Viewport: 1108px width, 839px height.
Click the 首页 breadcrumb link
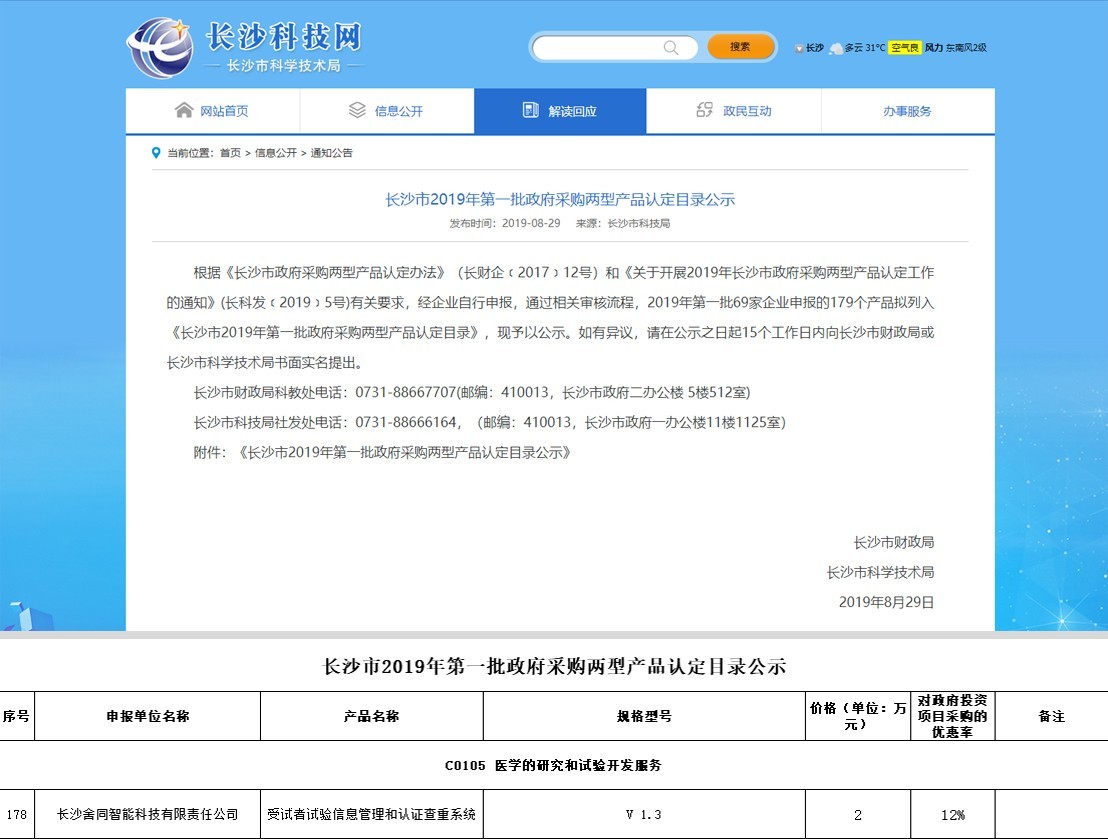(230, 153)
